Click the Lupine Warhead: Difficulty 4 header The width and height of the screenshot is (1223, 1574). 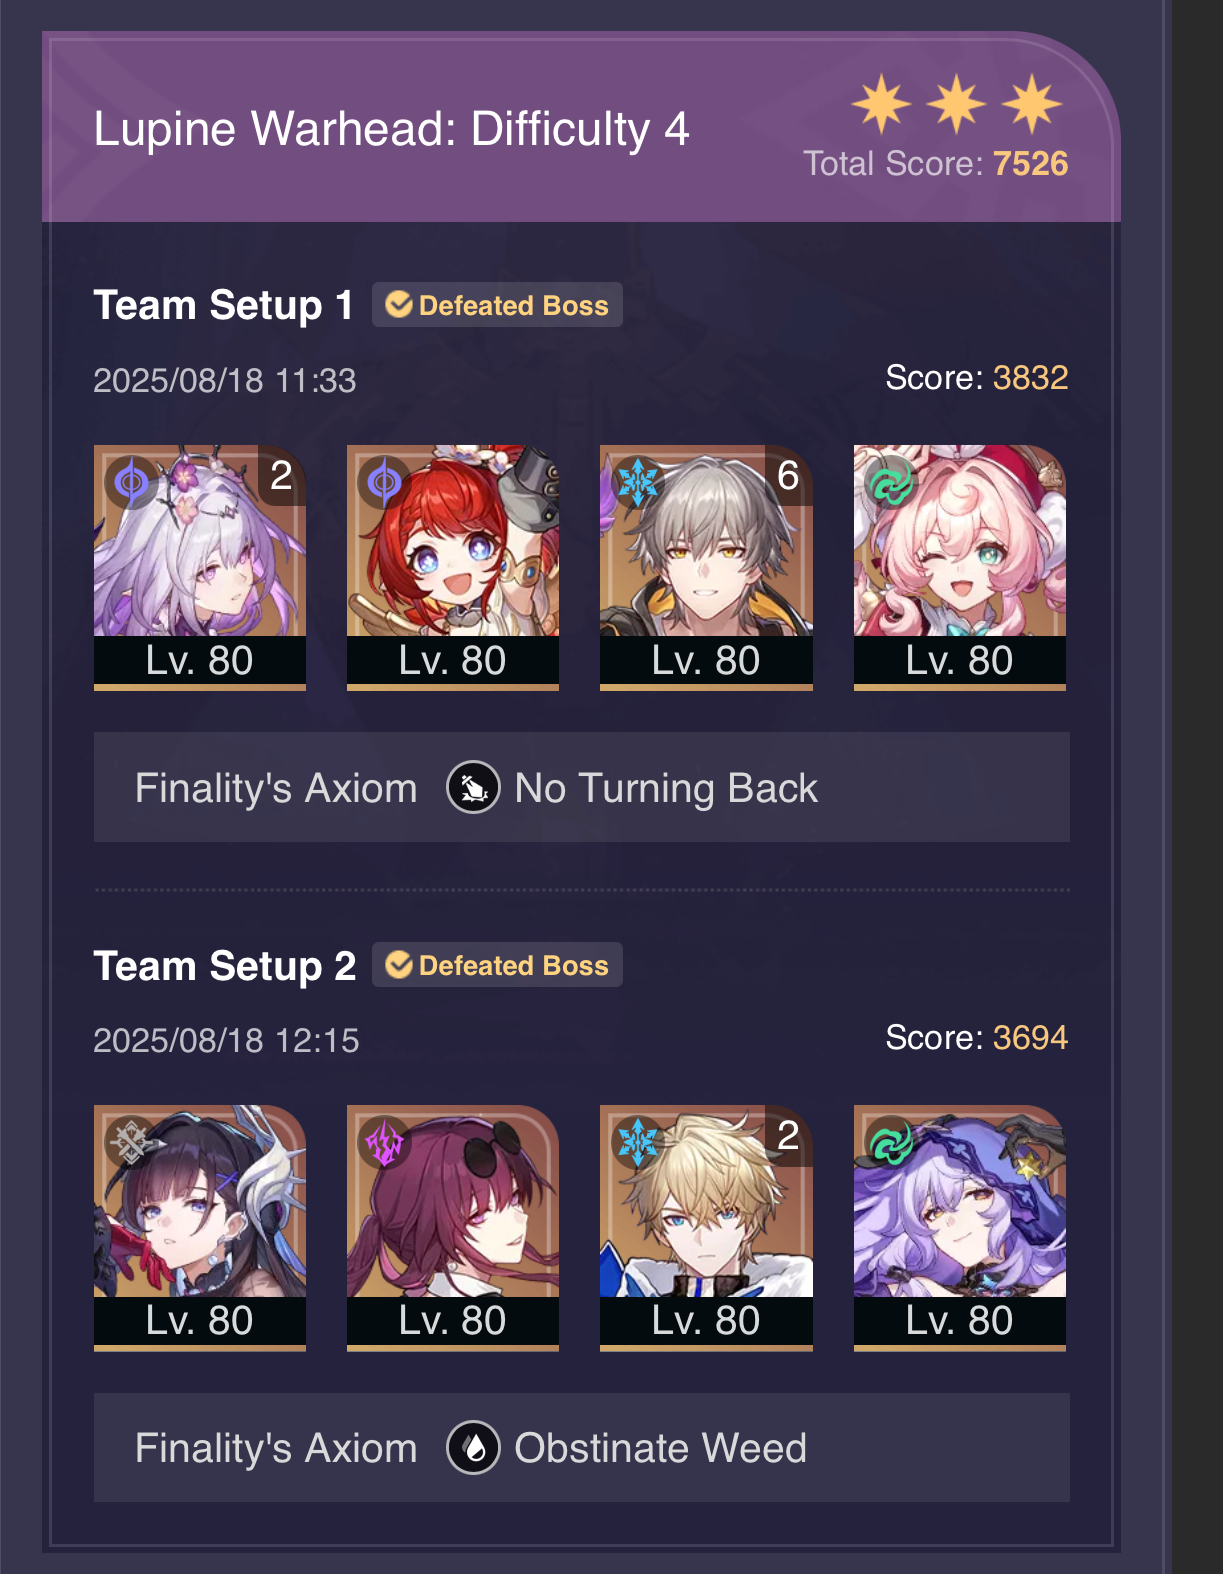click(391, 129)
